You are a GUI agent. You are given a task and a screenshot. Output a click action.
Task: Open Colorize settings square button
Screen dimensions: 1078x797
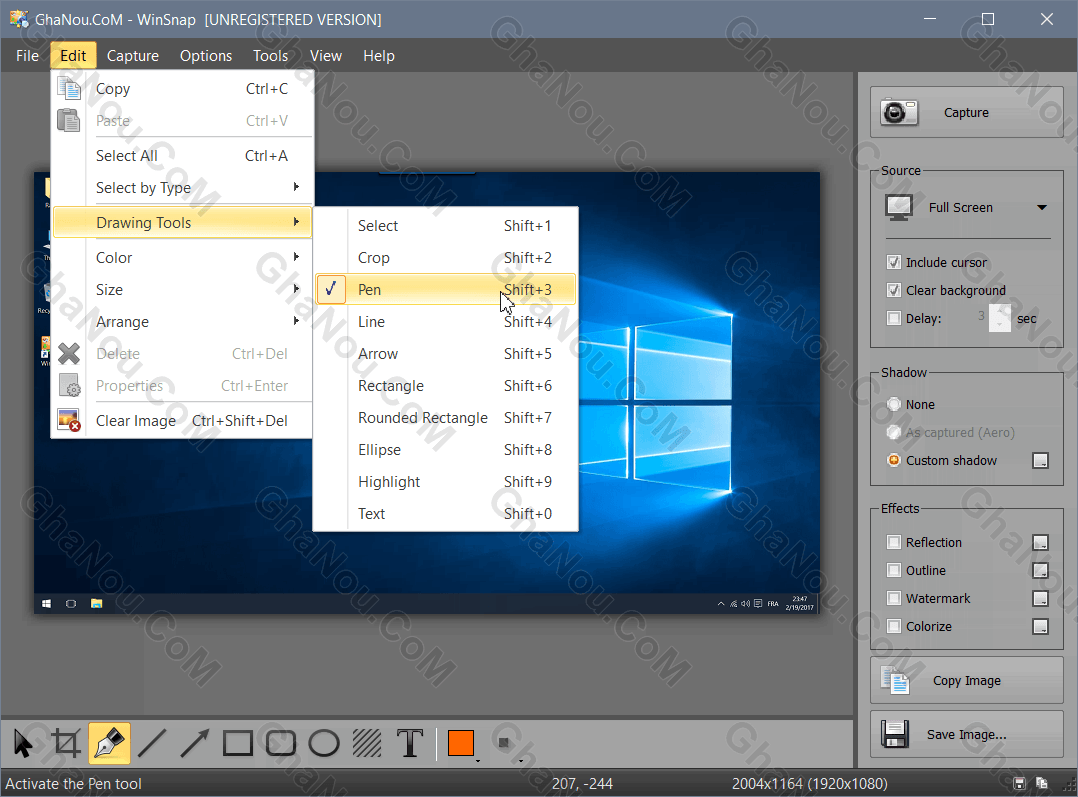point(1041,626)
